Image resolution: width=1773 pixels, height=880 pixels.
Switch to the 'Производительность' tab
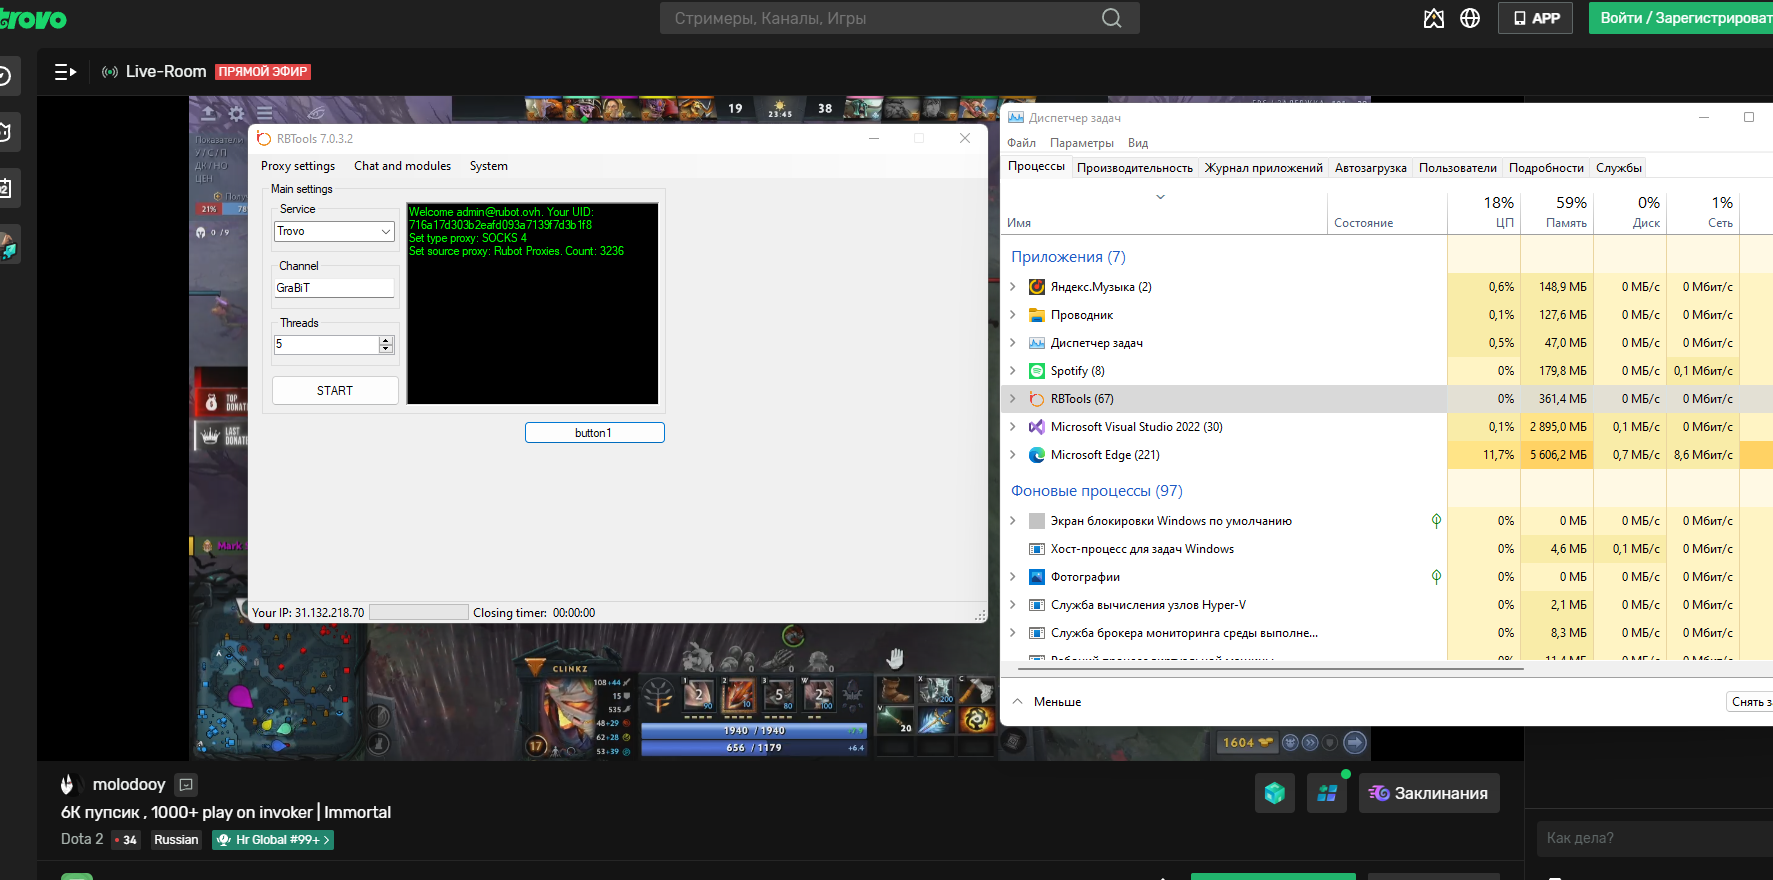(x=1134, y=168)
